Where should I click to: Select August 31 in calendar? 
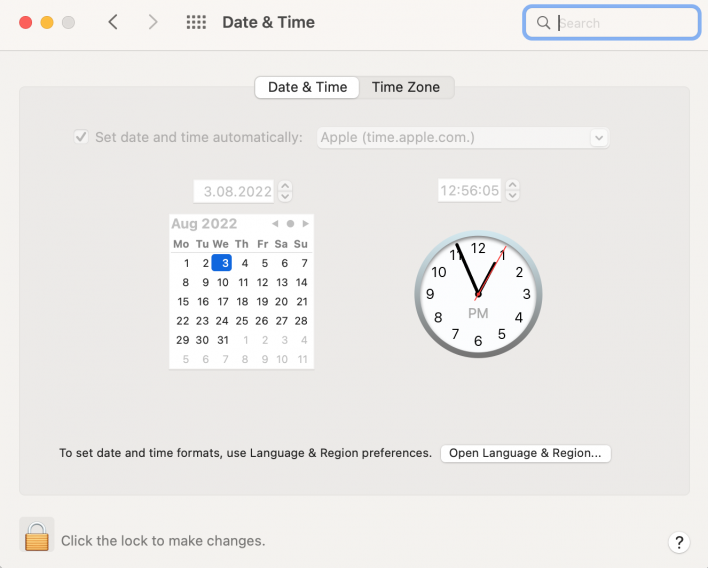coord(223,340)
